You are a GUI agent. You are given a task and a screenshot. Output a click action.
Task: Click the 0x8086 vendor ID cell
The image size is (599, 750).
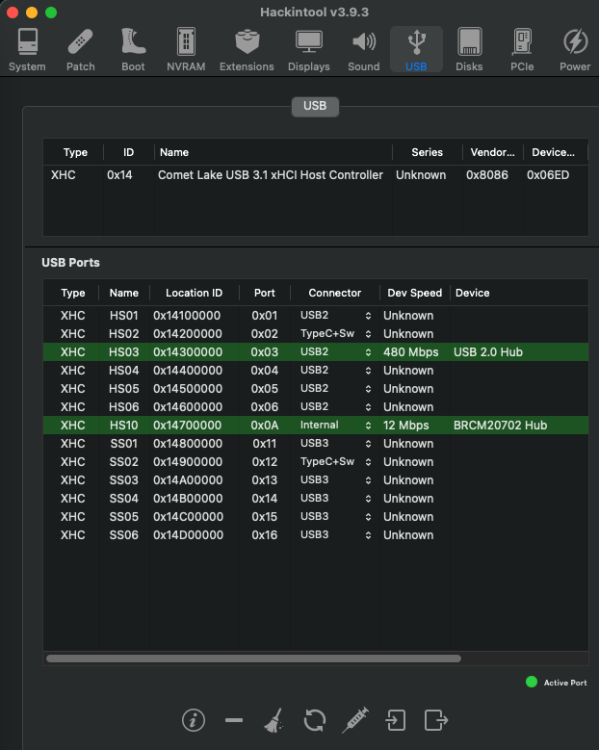[487, 175]
